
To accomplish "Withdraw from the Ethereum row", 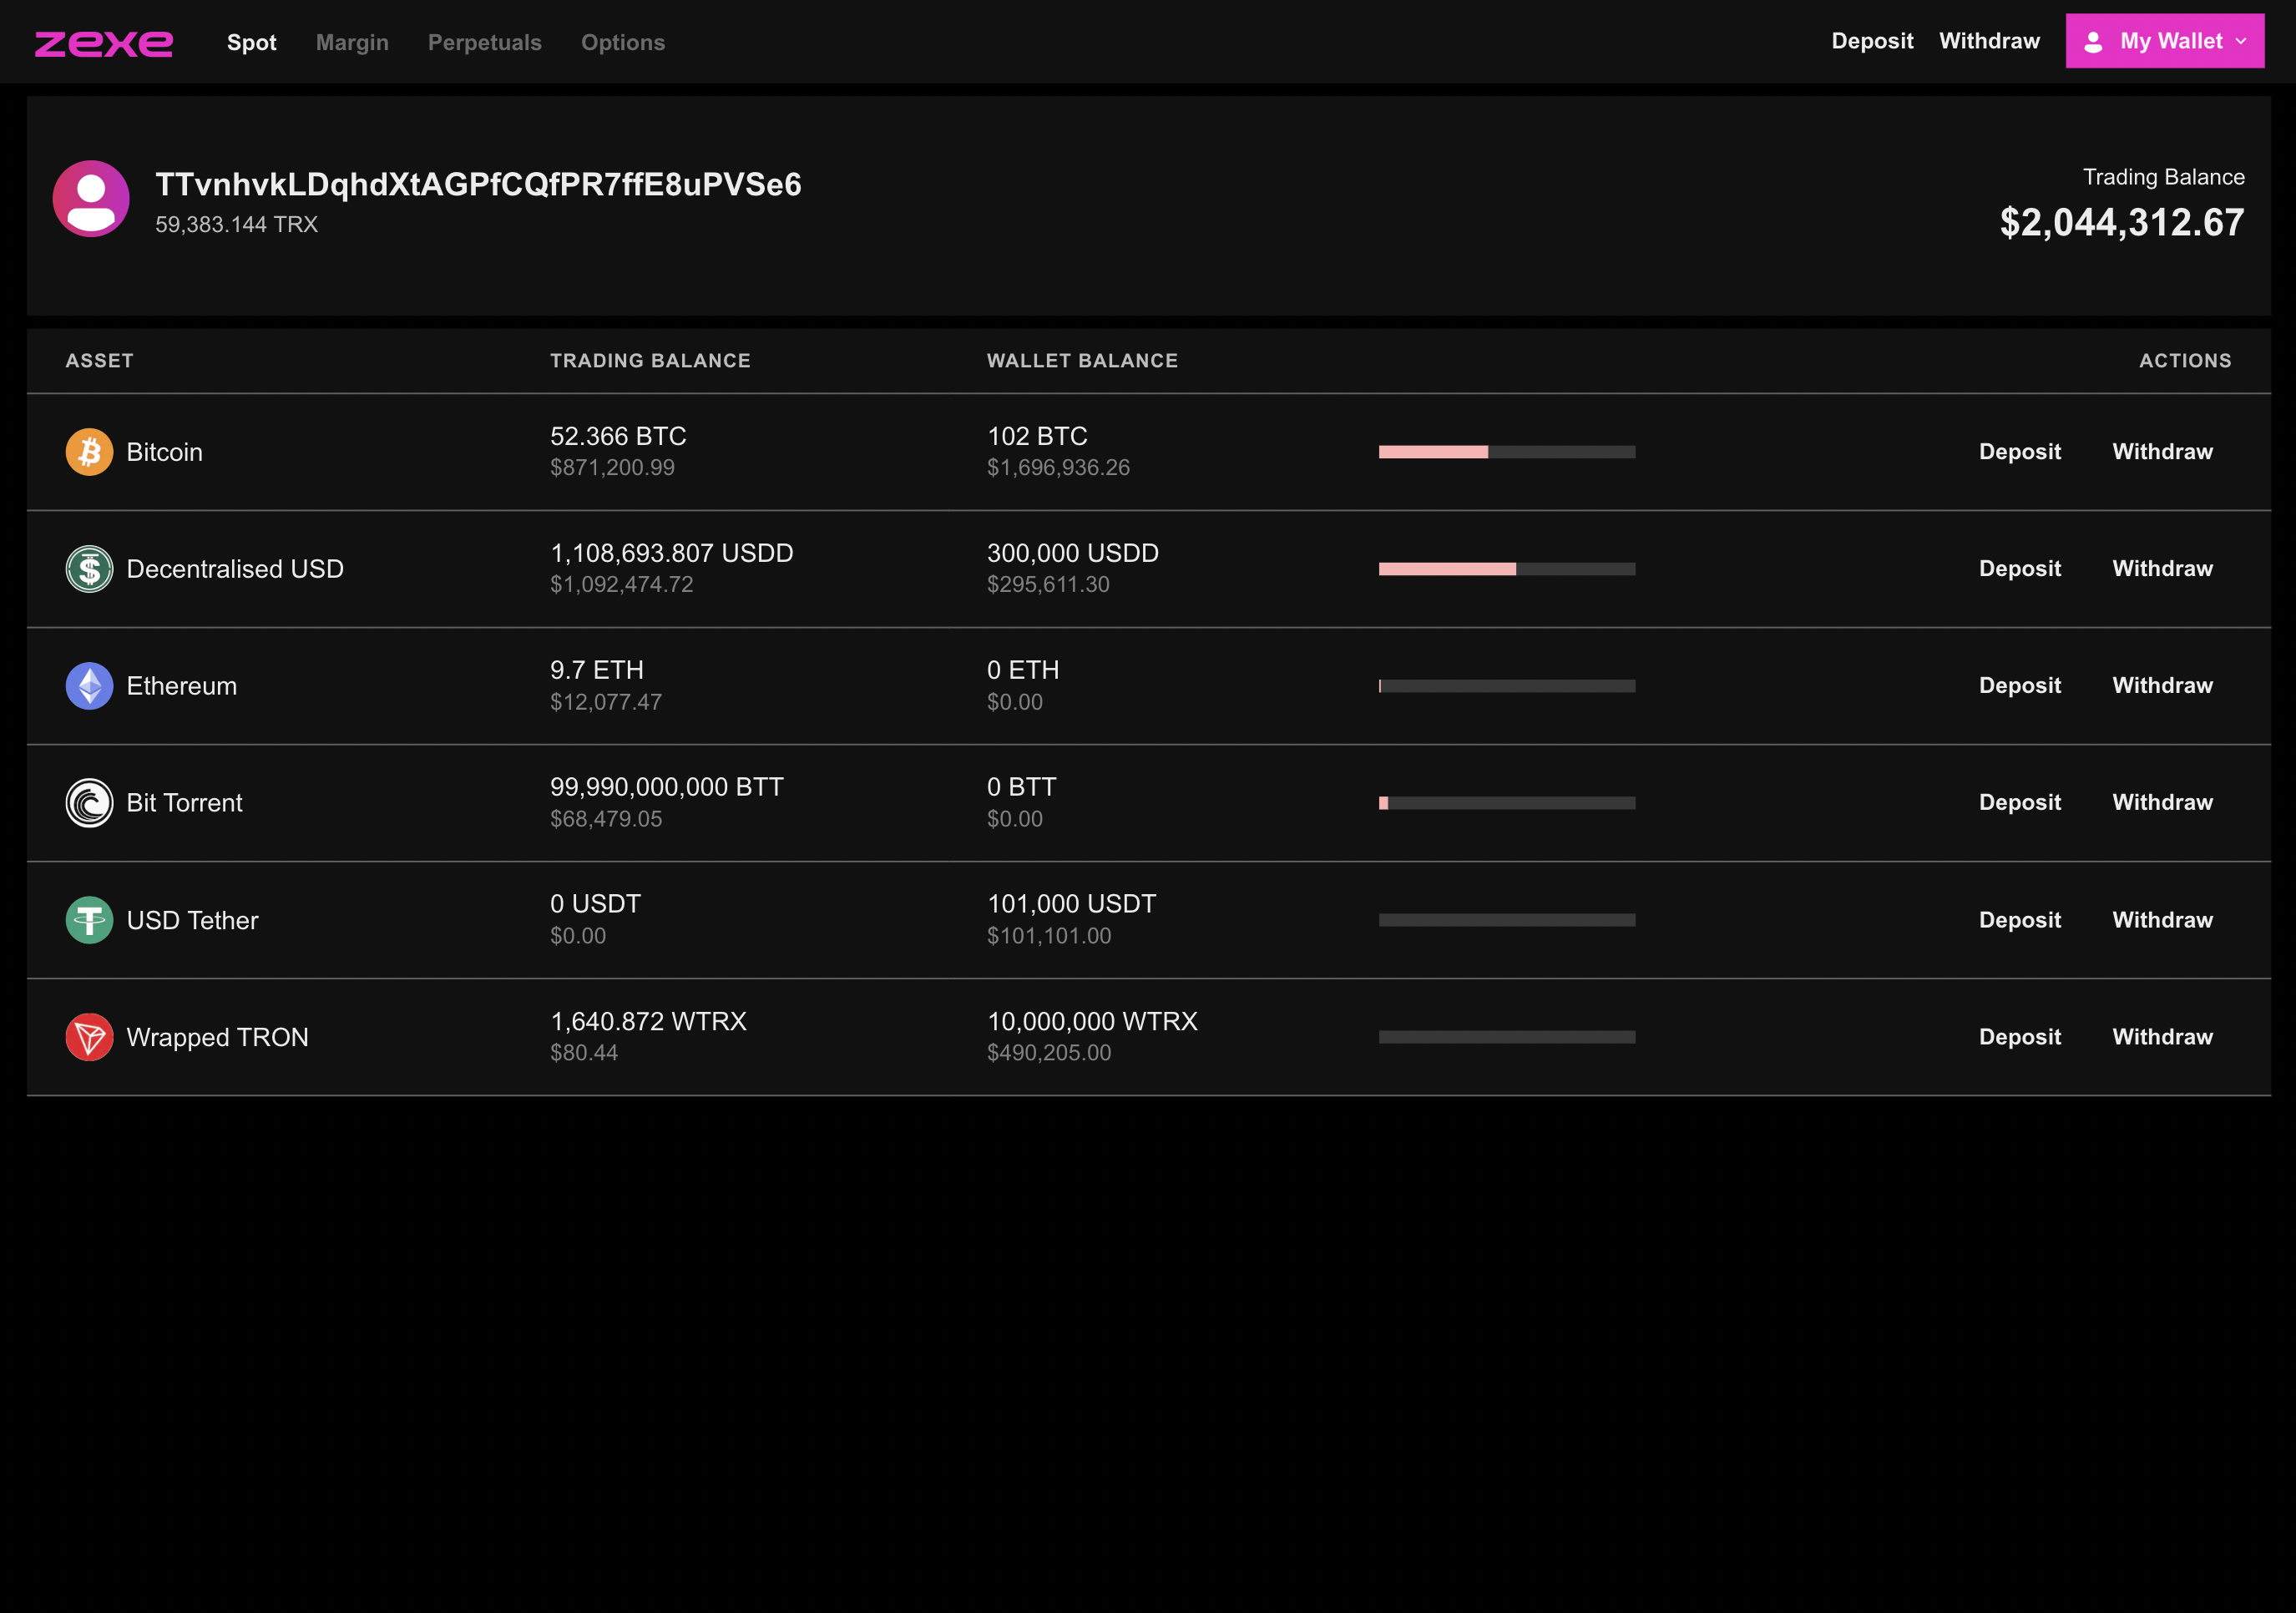I will click(2162, 686).
